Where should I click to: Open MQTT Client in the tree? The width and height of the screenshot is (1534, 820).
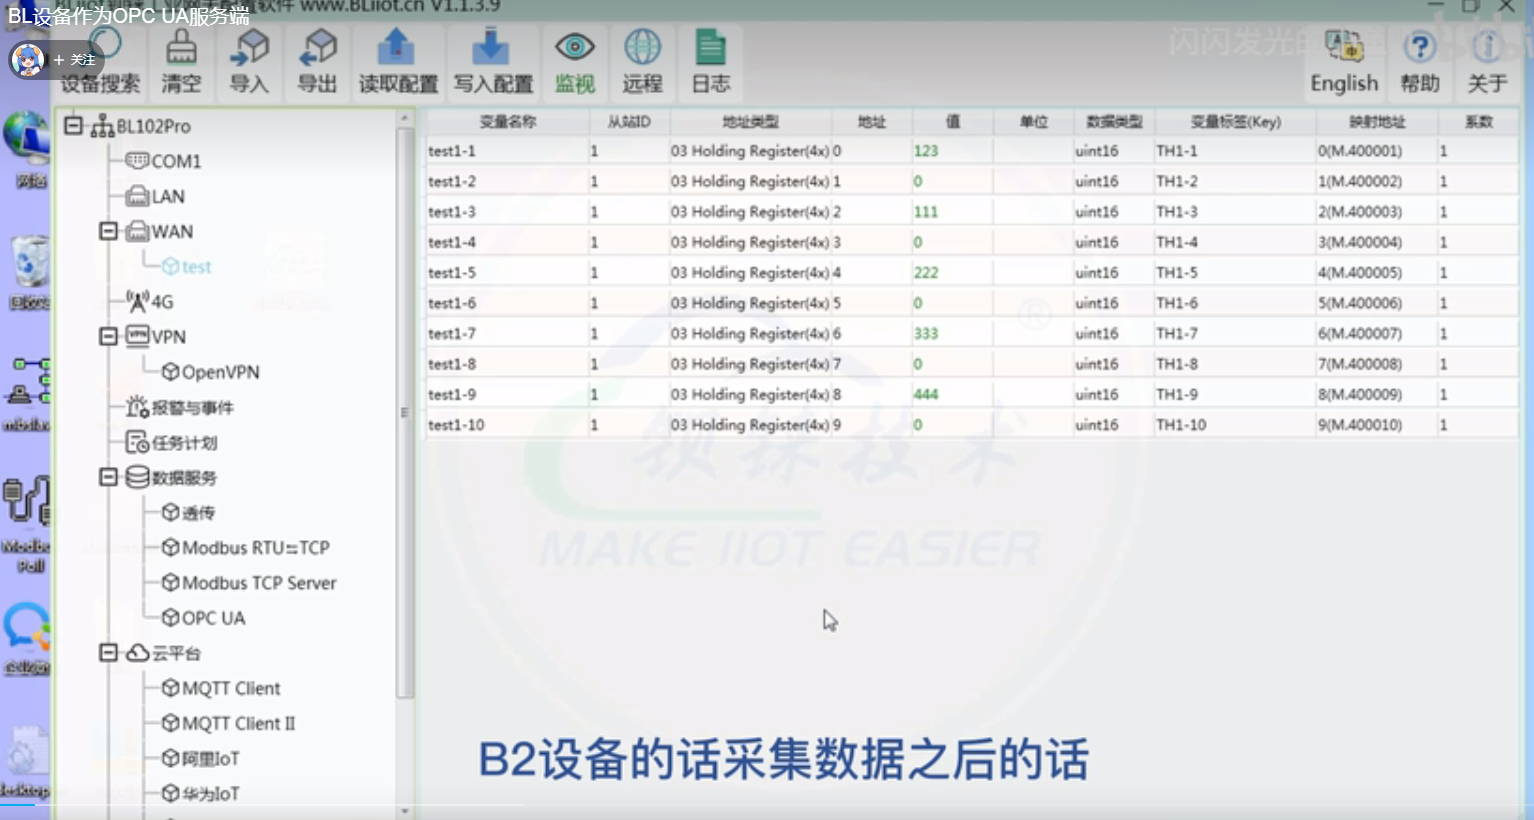[230, 688]
